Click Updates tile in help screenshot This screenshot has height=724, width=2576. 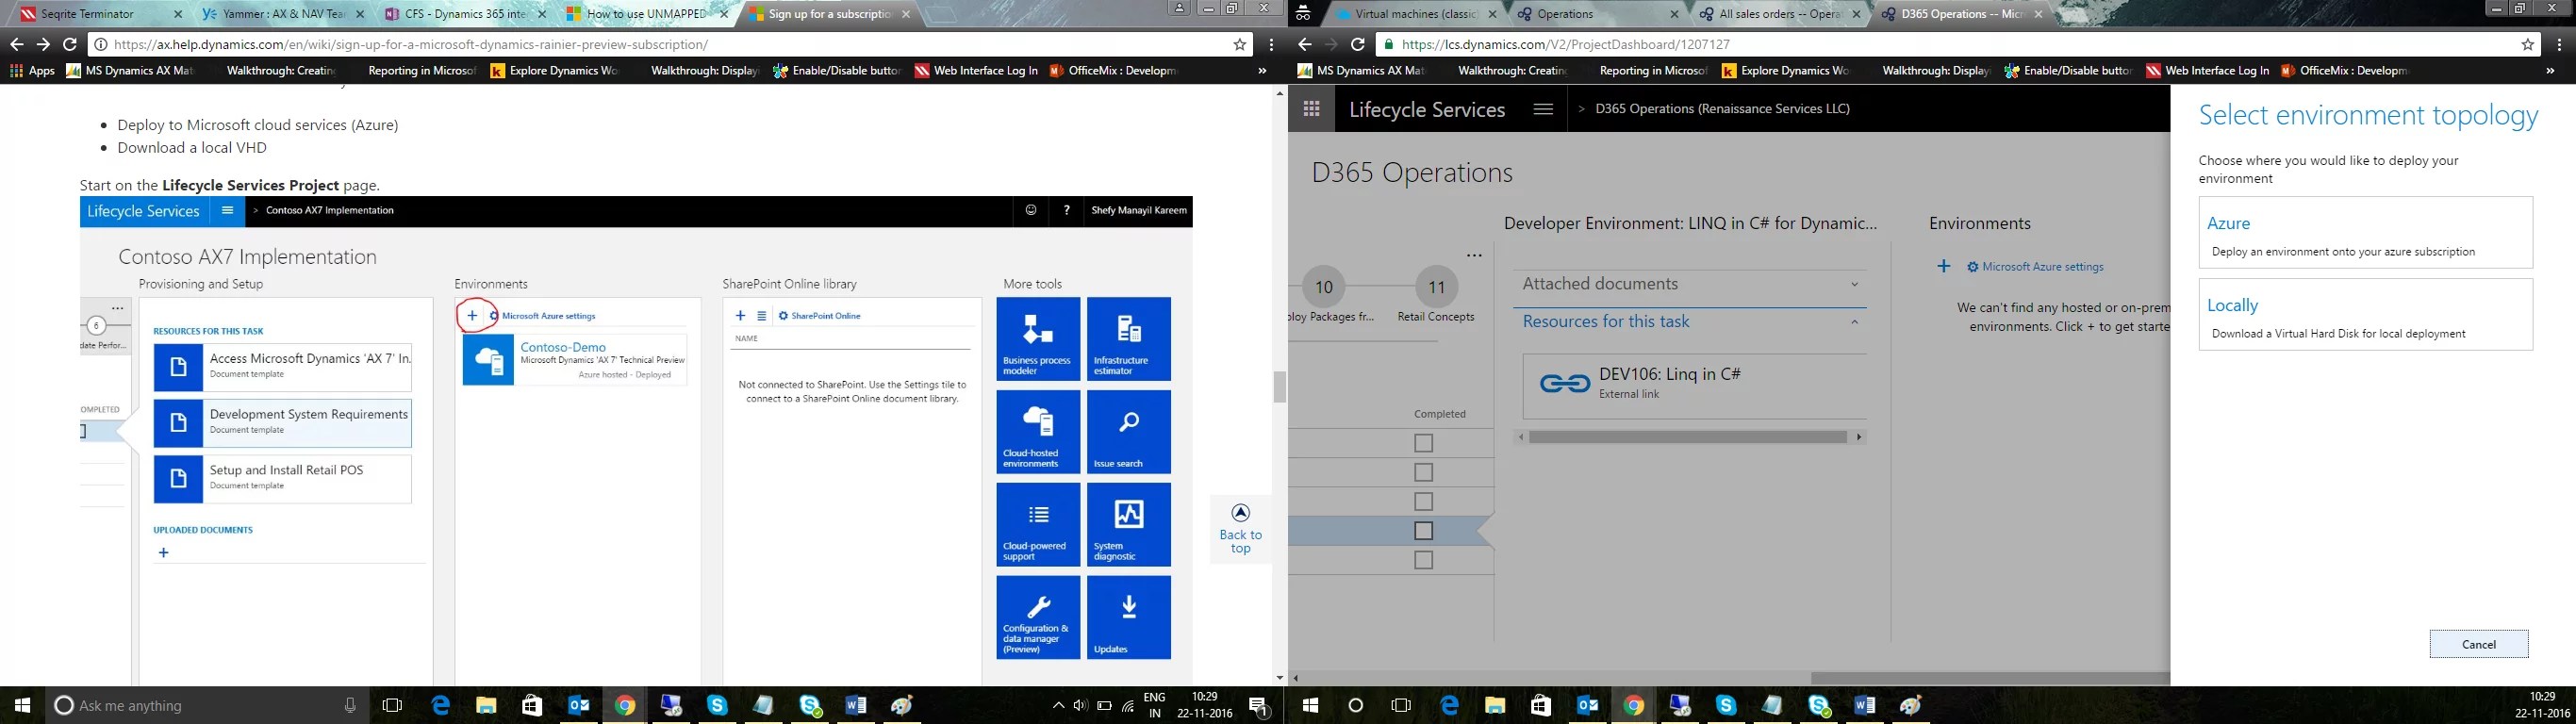click(x=1128, y=618)
